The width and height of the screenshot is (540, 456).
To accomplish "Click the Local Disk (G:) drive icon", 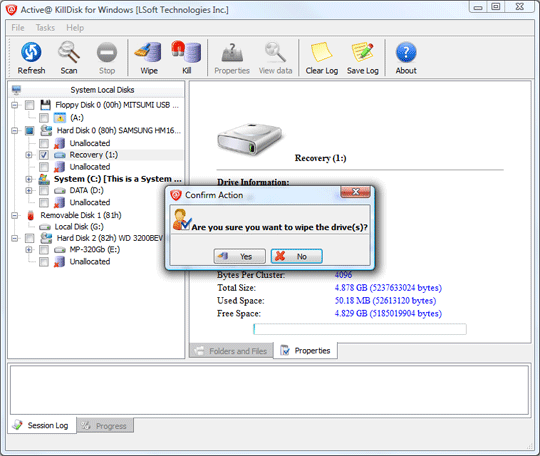I will click(45, 227).
